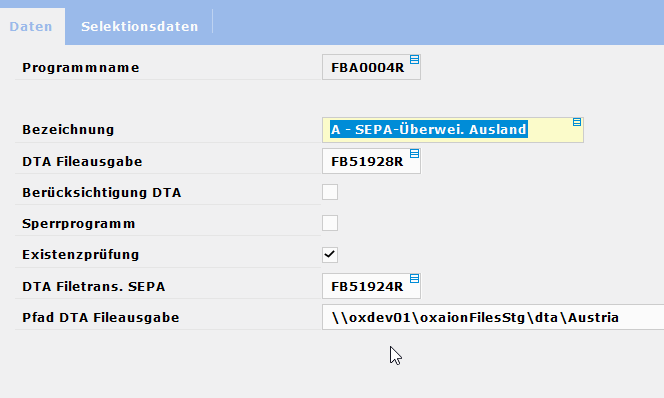Viewport: 664px width, 398px height.
Task: Click the Bezeichnung label
Action: point(68,130)
